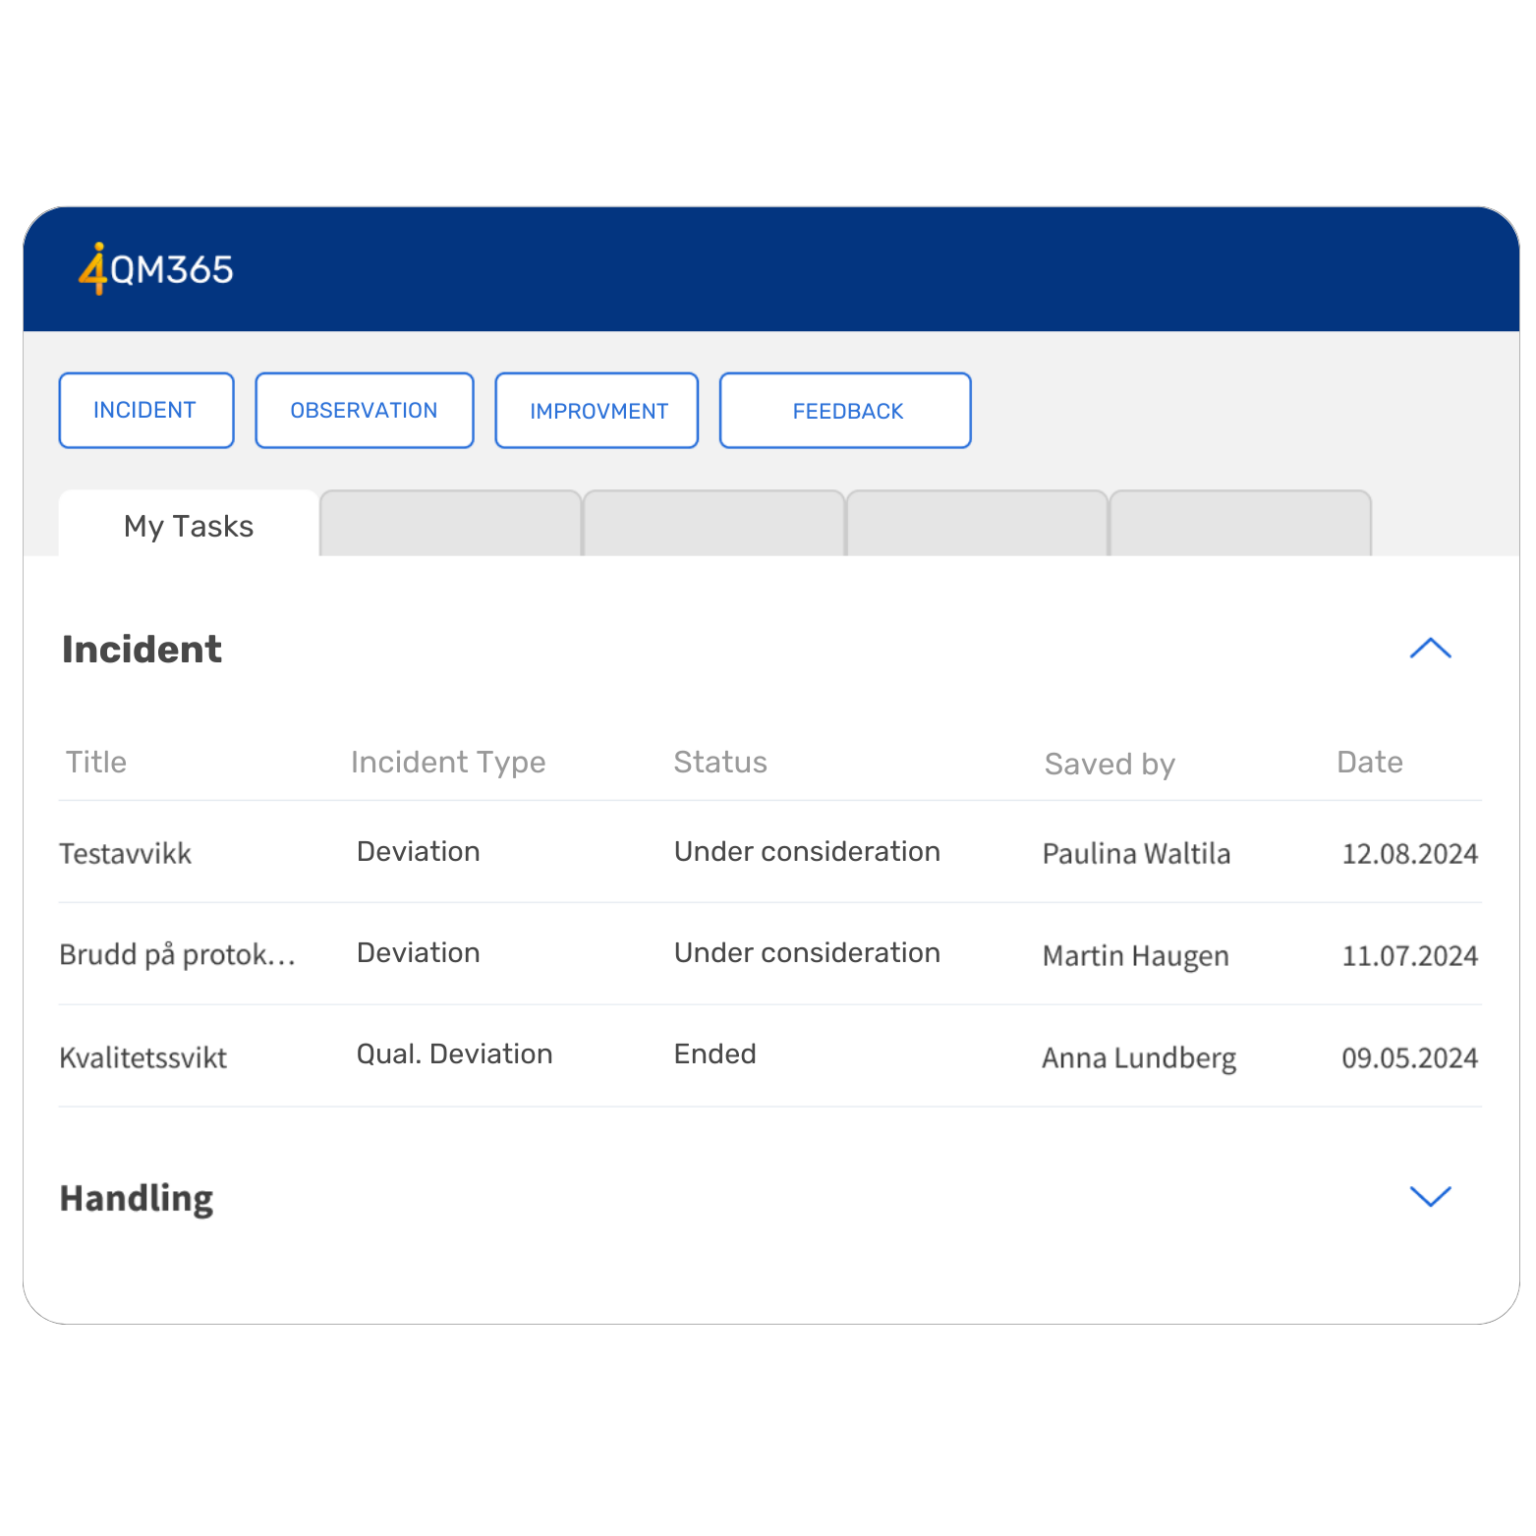The width and height of the screenshot is (1536, 1536).
Task: Select the IMPROVMENT button
Action: click(x=597, y=409)
